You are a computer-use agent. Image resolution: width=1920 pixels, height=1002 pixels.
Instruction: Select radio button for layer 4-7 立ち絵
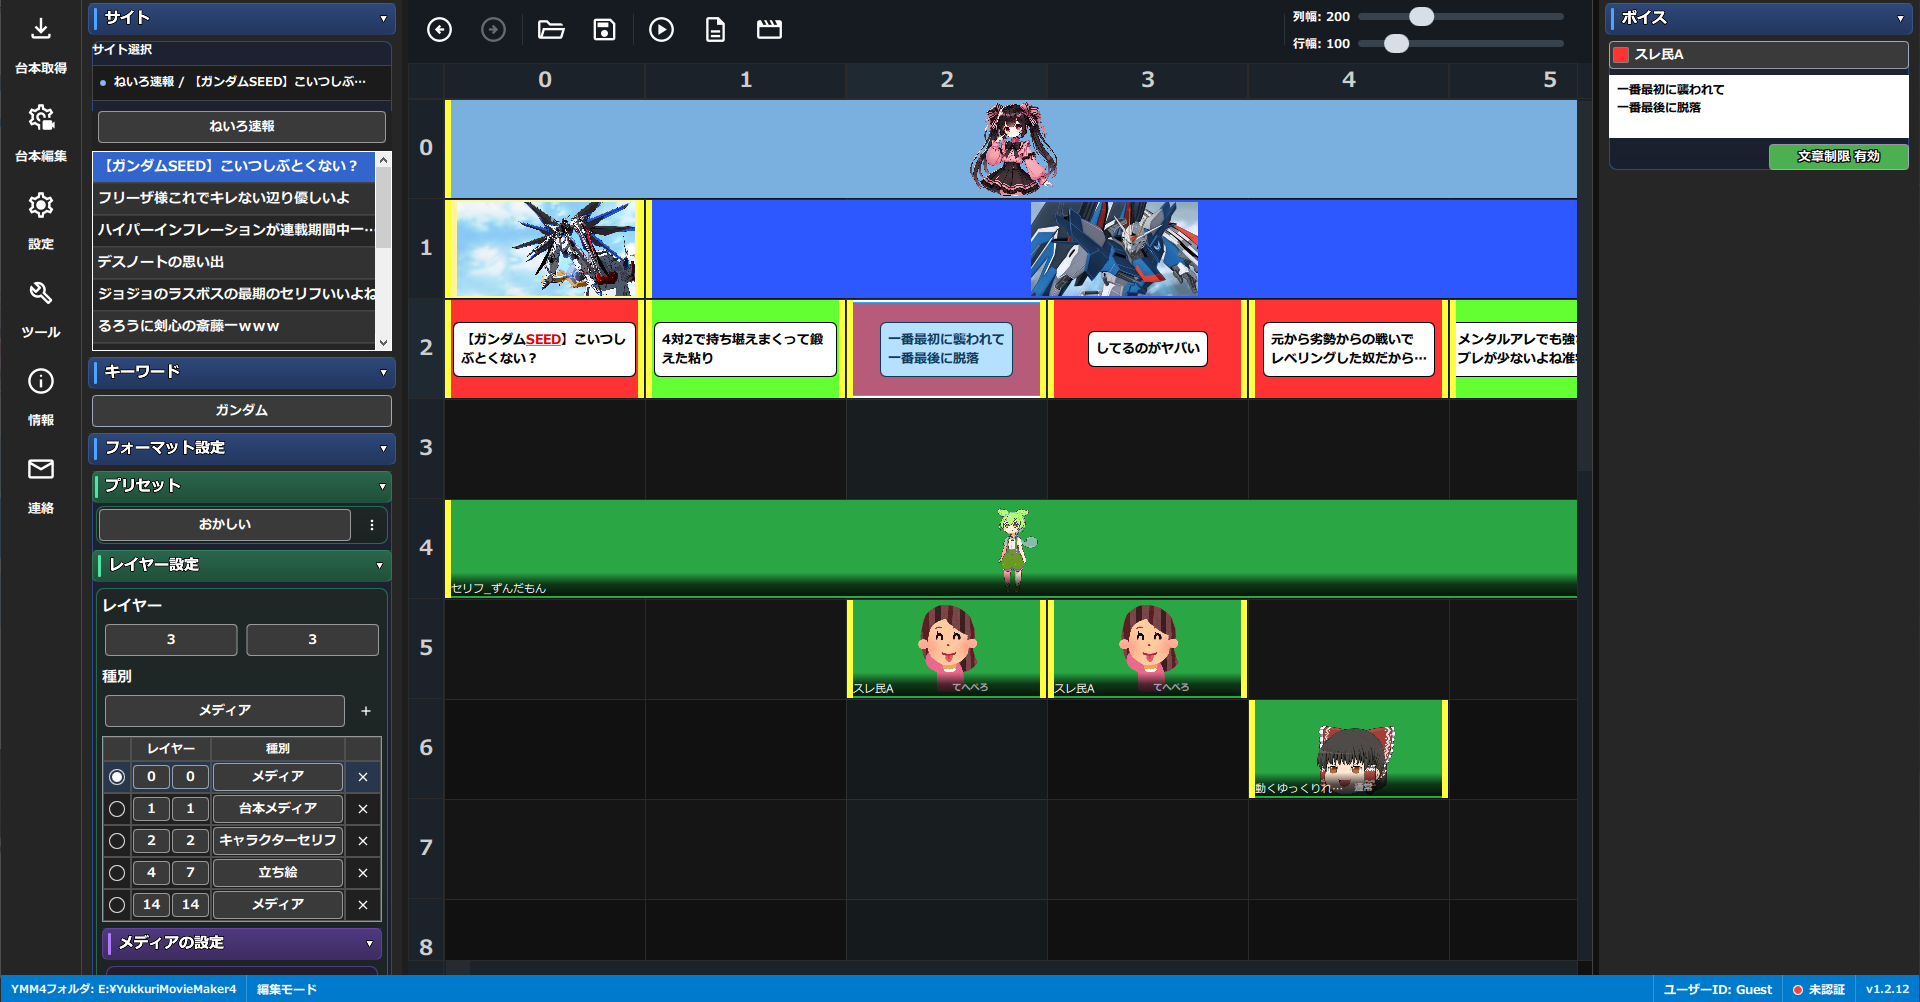pos(117,873)
